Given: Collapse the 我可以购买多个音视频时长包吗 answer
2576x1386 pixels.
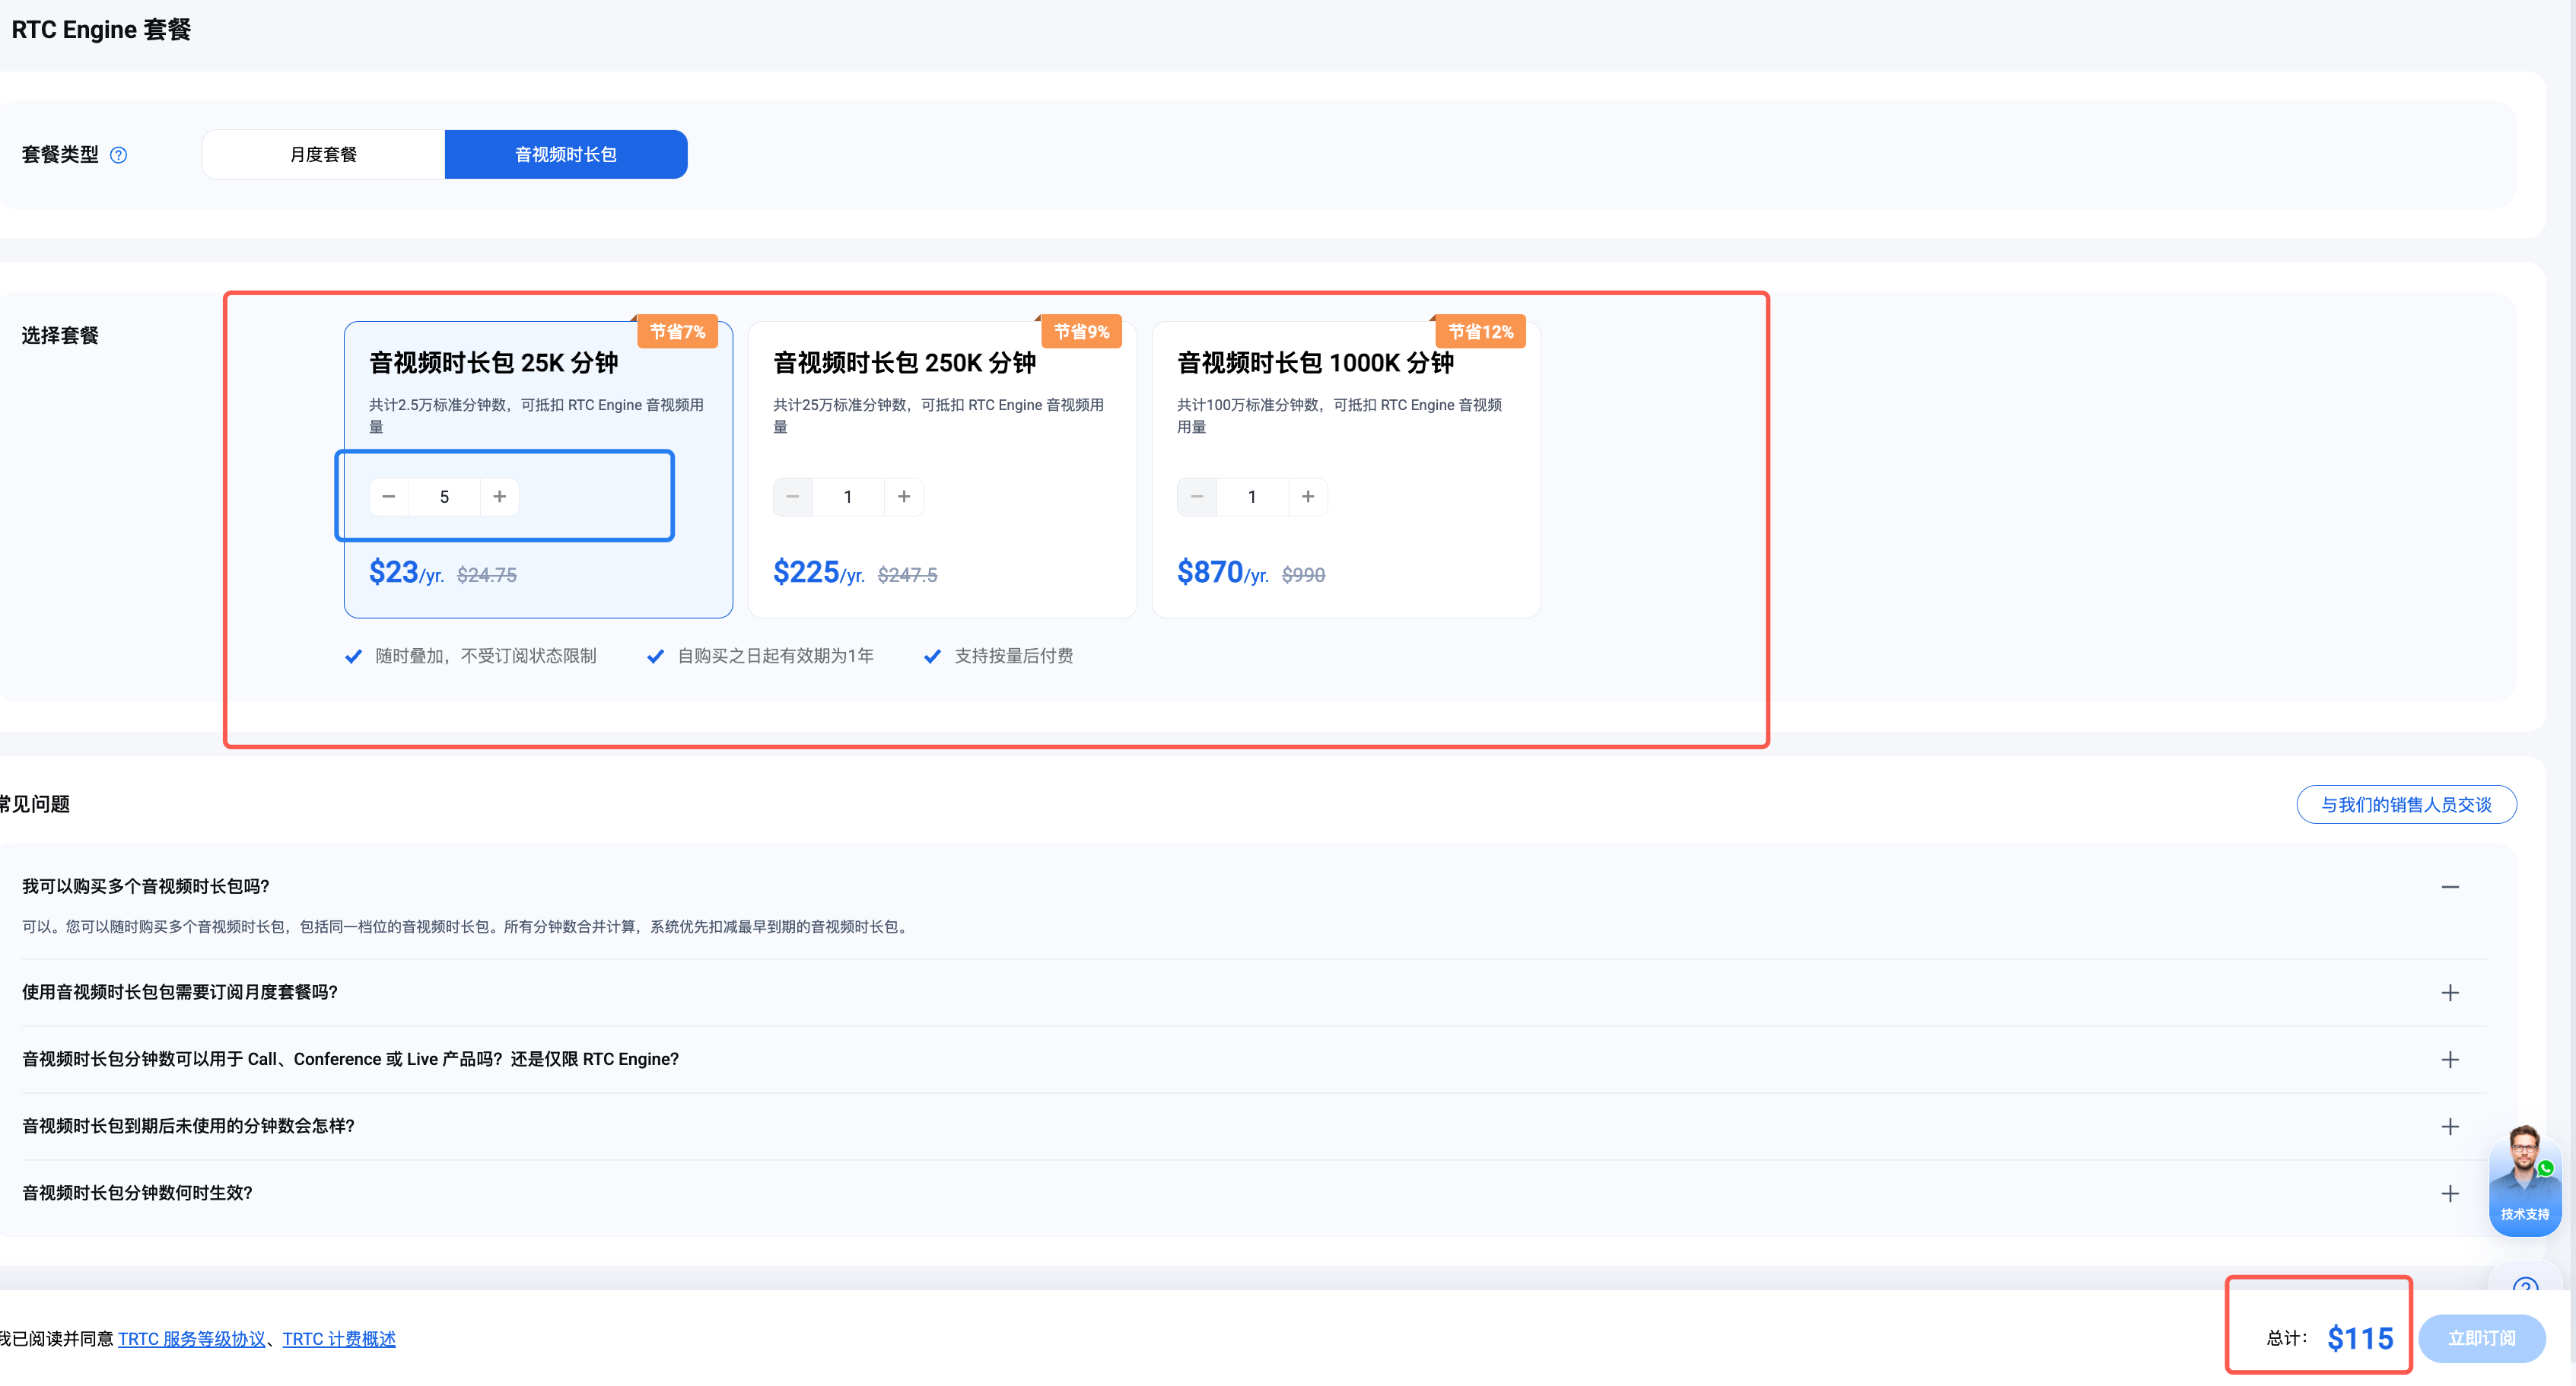Looking at the screenshot, I should tap(2450, 887).
